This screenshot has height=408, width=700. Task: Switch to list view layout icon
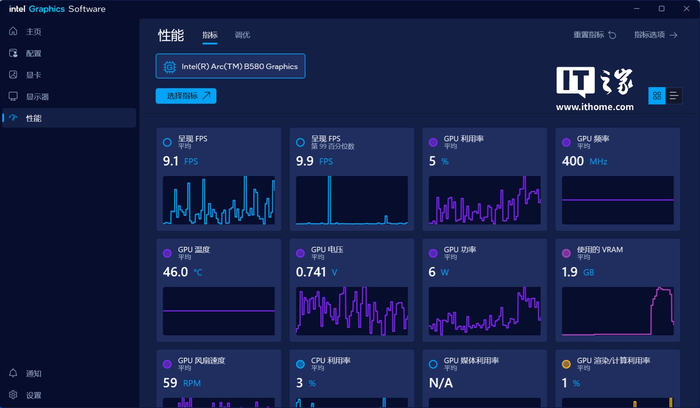[x=674, y=96]
